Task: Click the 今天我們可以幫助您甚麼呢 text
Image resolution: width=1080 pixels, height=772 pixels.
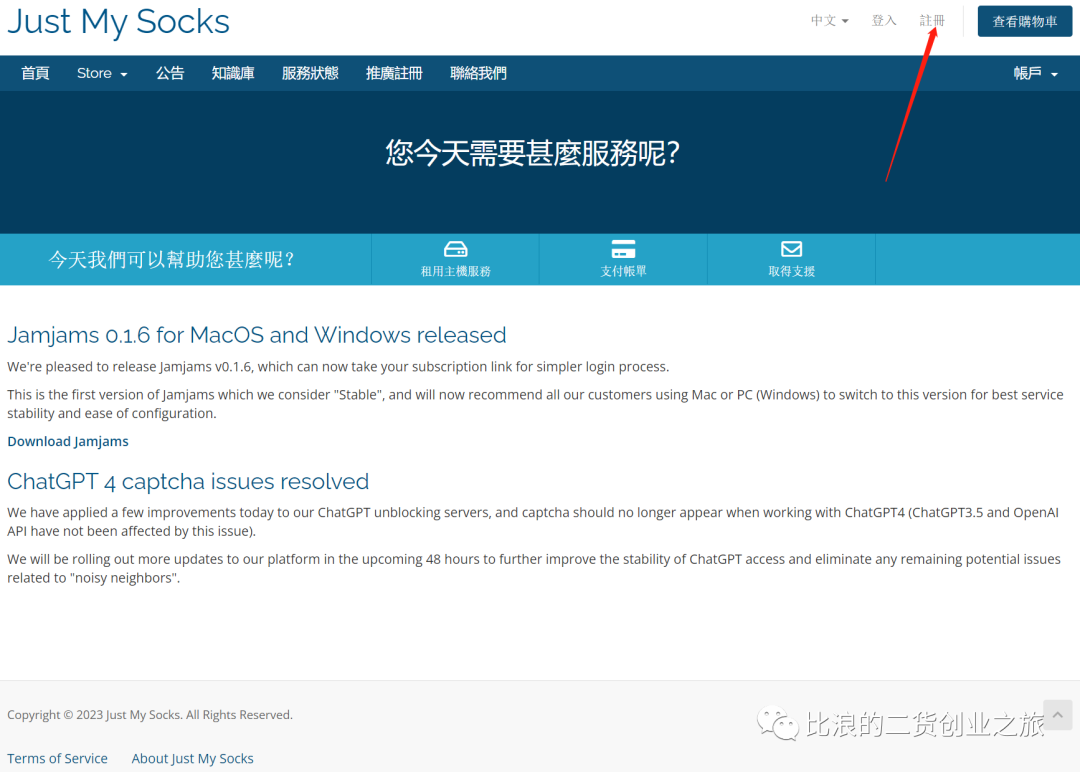Action: tap(172, 260)
